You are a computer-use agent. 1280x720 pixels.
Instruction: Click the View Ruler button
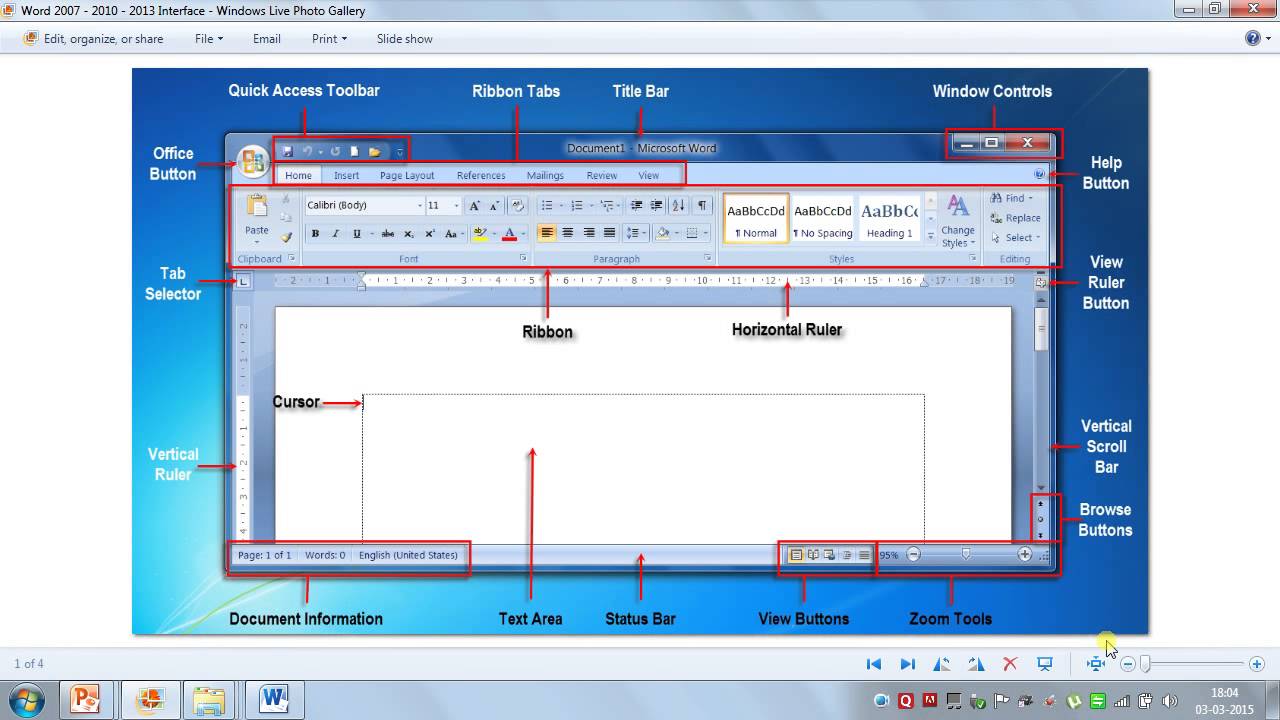(1040, 283)
